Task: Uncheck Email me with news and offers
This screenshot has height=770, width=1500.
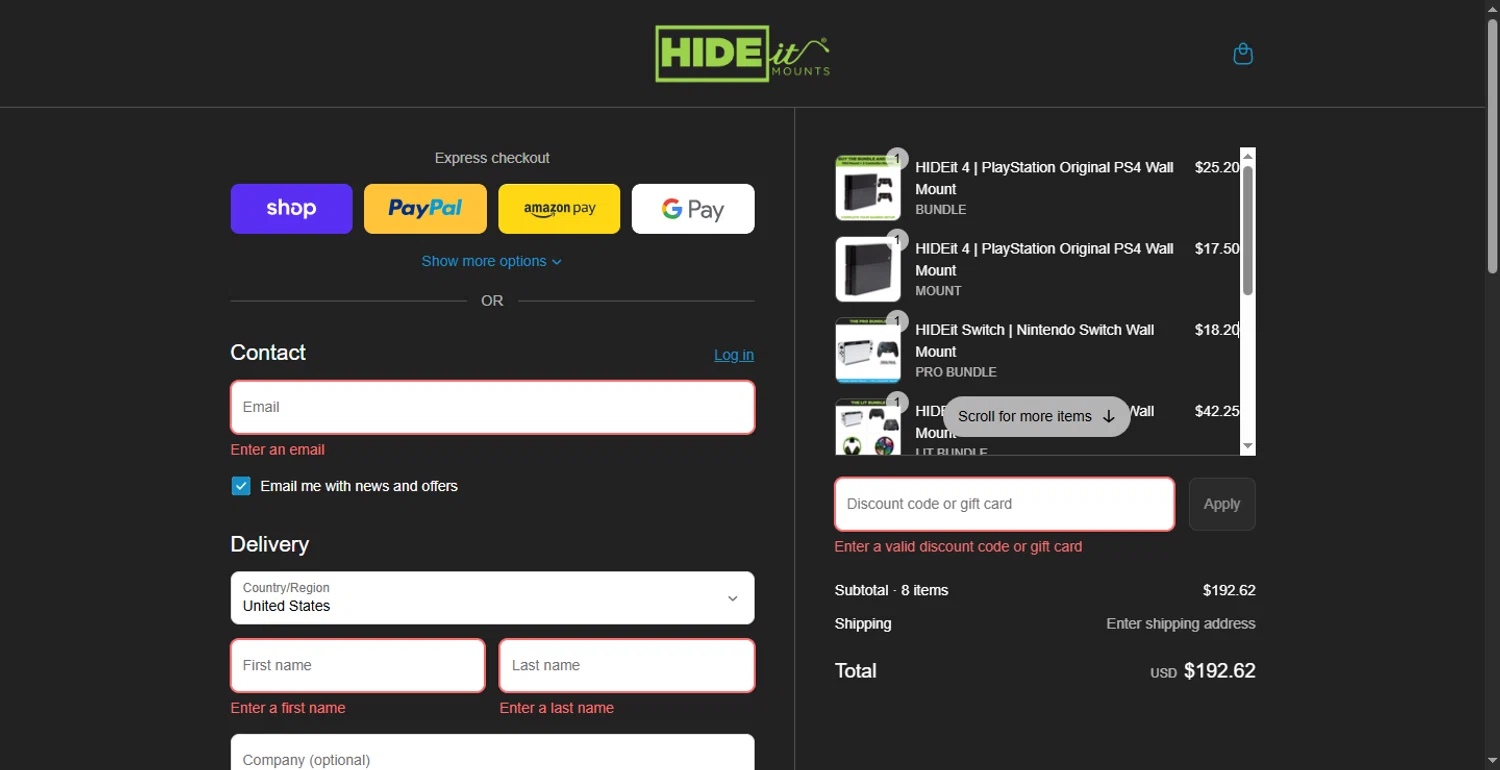Action: 241,486
